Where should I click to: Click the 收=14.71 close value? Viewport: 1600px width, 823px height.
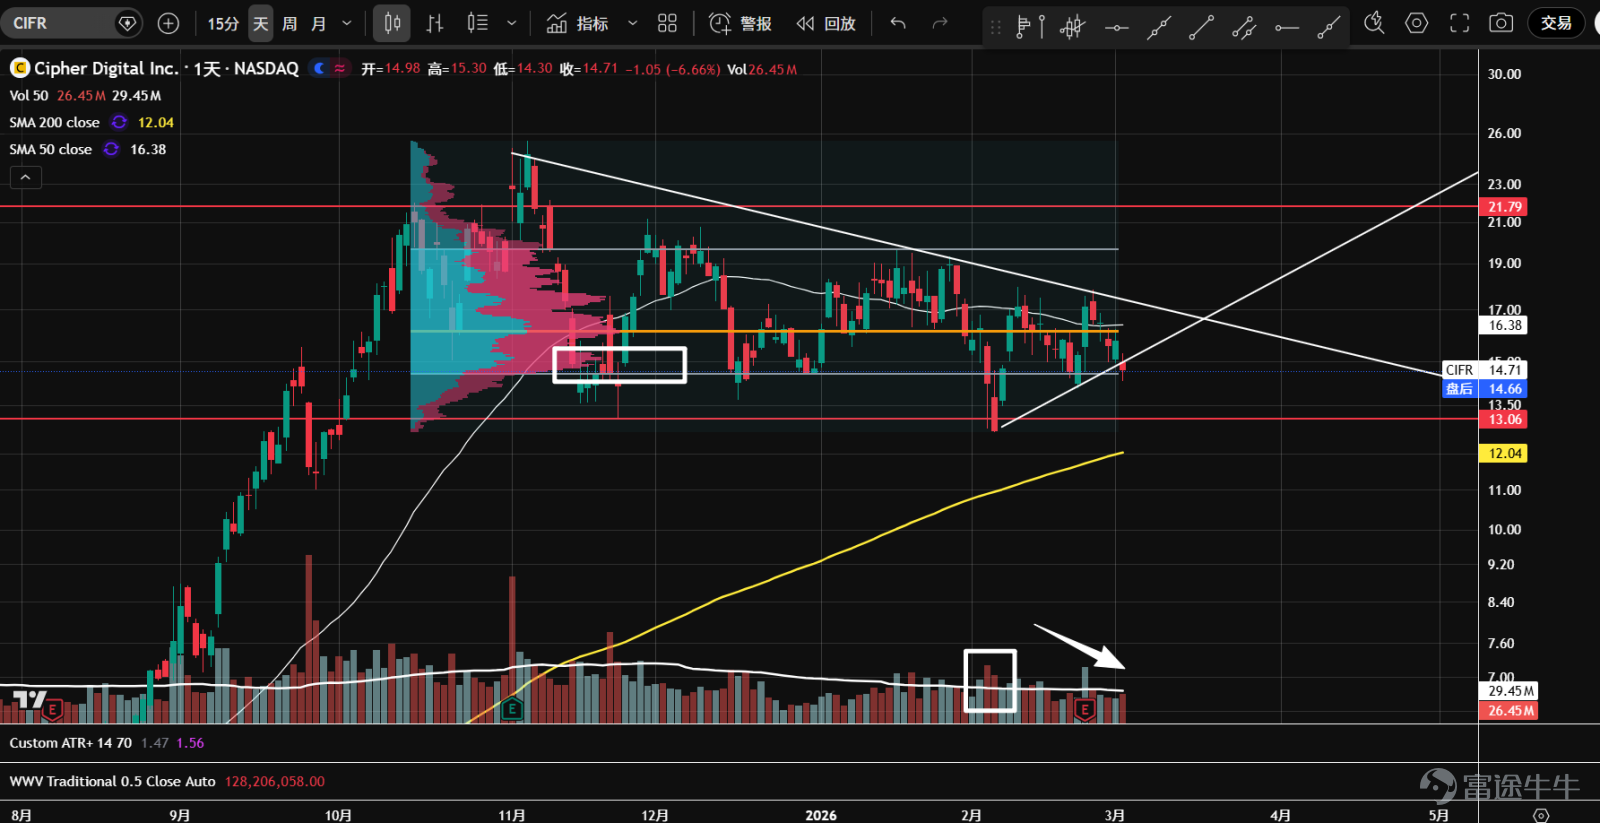(x=589, y=69)
